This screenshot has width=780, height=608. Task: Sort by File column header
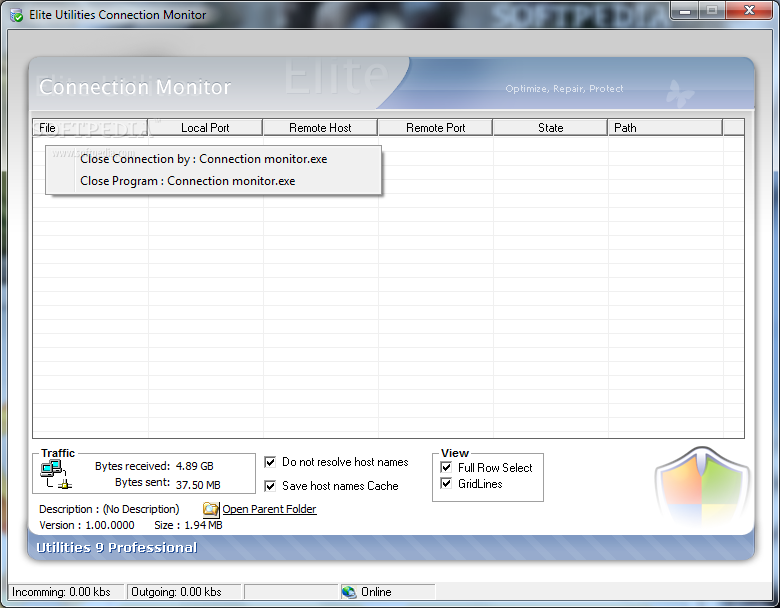point(90,127)
